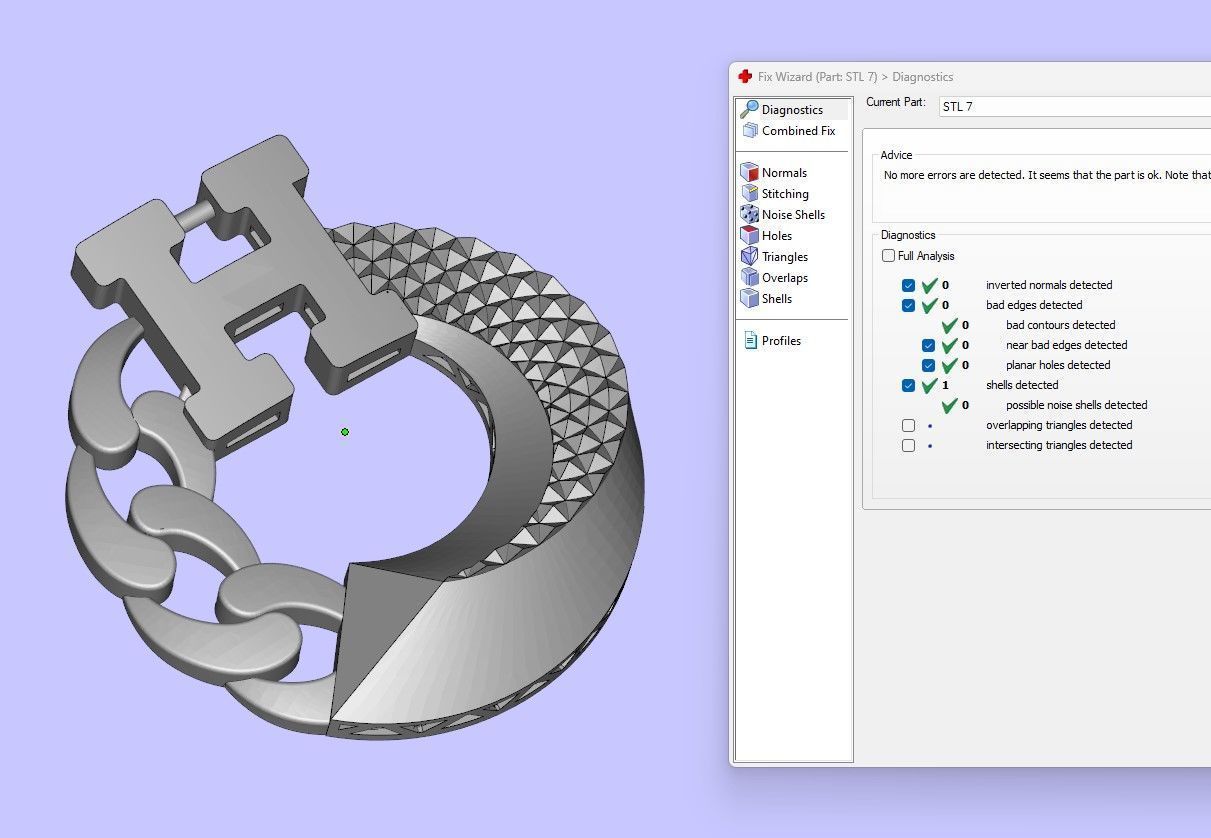Open the Combined Fix page

click(x=789, y=130)
